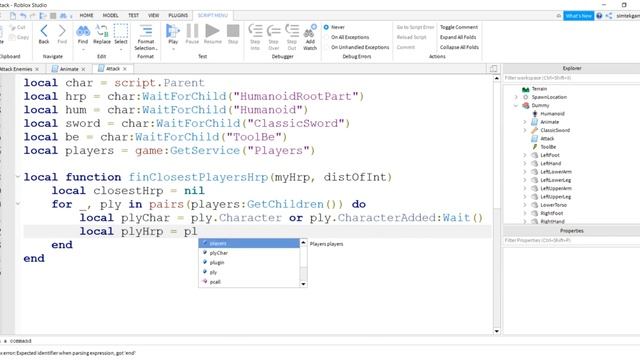Screen dimensions: 640x360
Task: Click the Replace tool icon
Action: coord(102,31)
